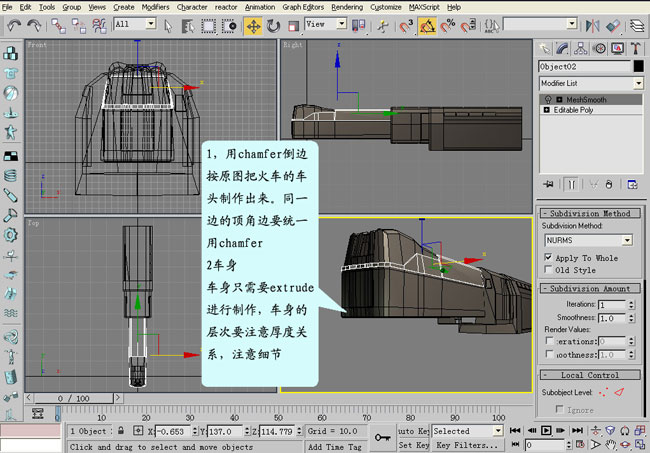Open Select by Name dialog icon
This screenshot has height=453, width=650.
pos(188,26)
